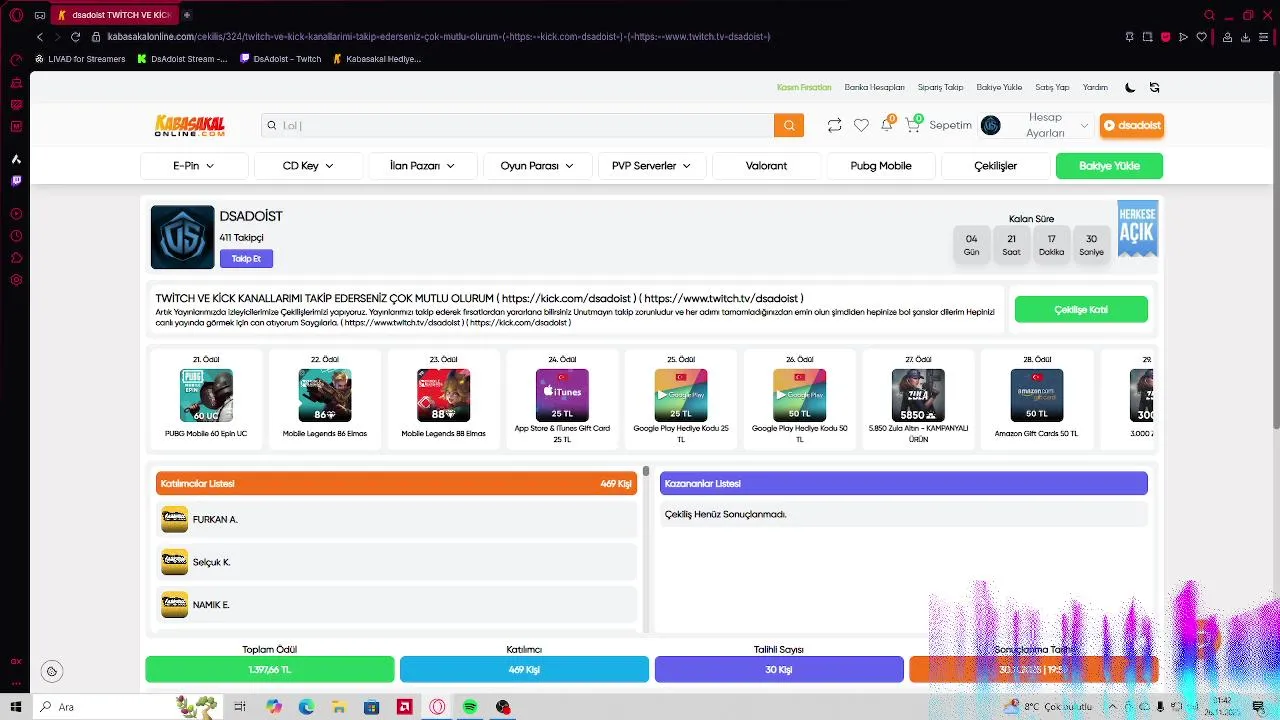This screenshot has width=1280, height=720.
Task: Select the App Store & iTunes 25 TL prize
Action: point(562,400)
